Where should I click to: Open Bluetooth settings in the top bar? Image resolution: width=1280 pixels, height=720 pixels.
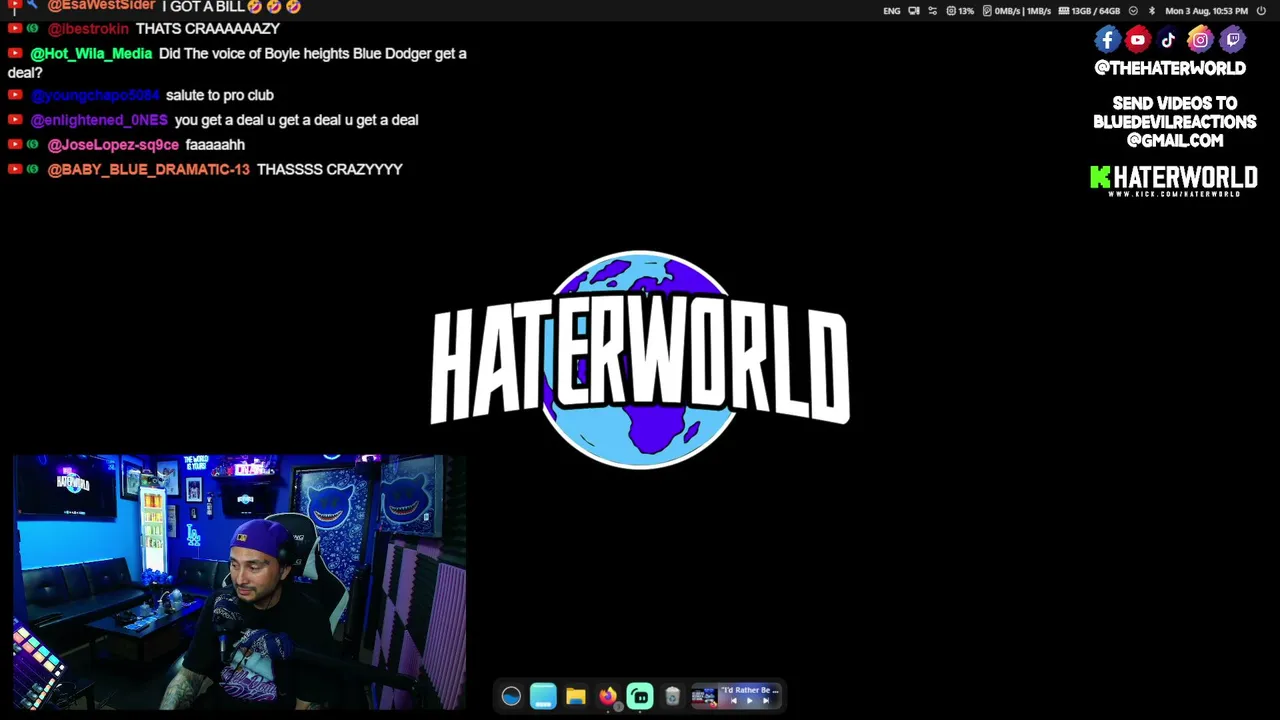coord(1151,11)
